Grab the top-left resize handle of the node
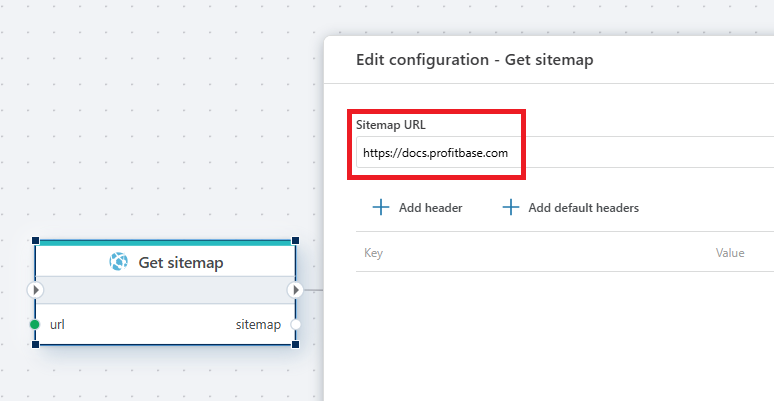The width and height of the screenshot is (774, 401). click(36, 241)
